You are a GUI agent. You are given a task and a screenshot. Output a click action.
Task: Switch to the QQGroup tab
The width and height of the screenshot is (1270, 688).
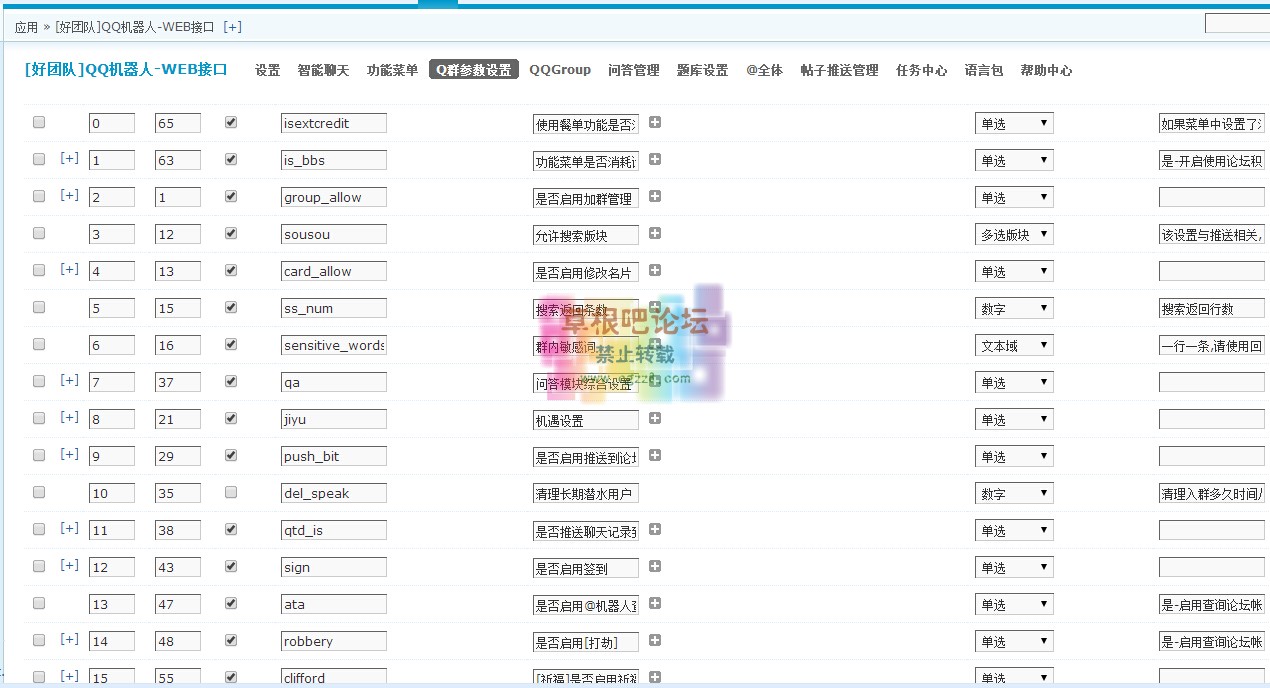pos(561,70)
